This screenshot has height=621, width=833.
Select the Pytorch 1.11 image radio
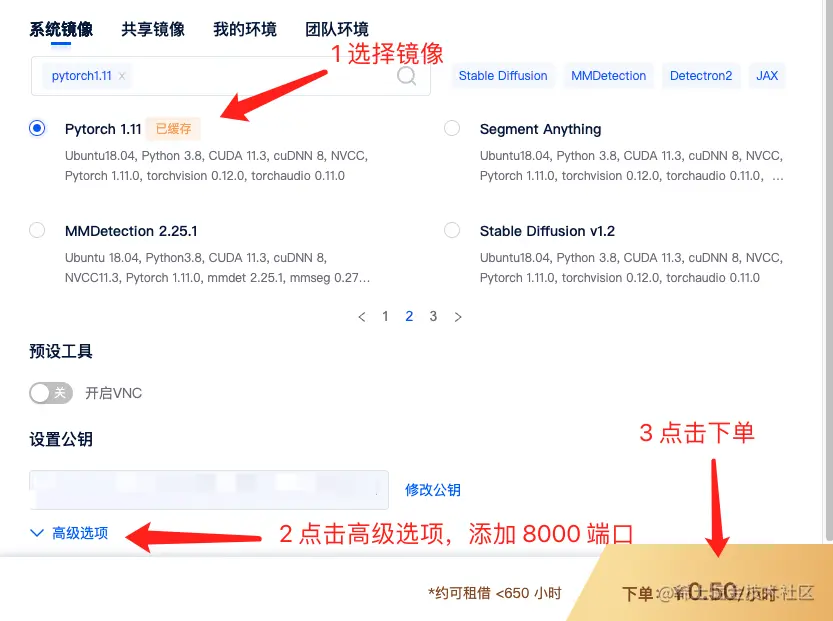pyautogui.click(x=37, y=128)
